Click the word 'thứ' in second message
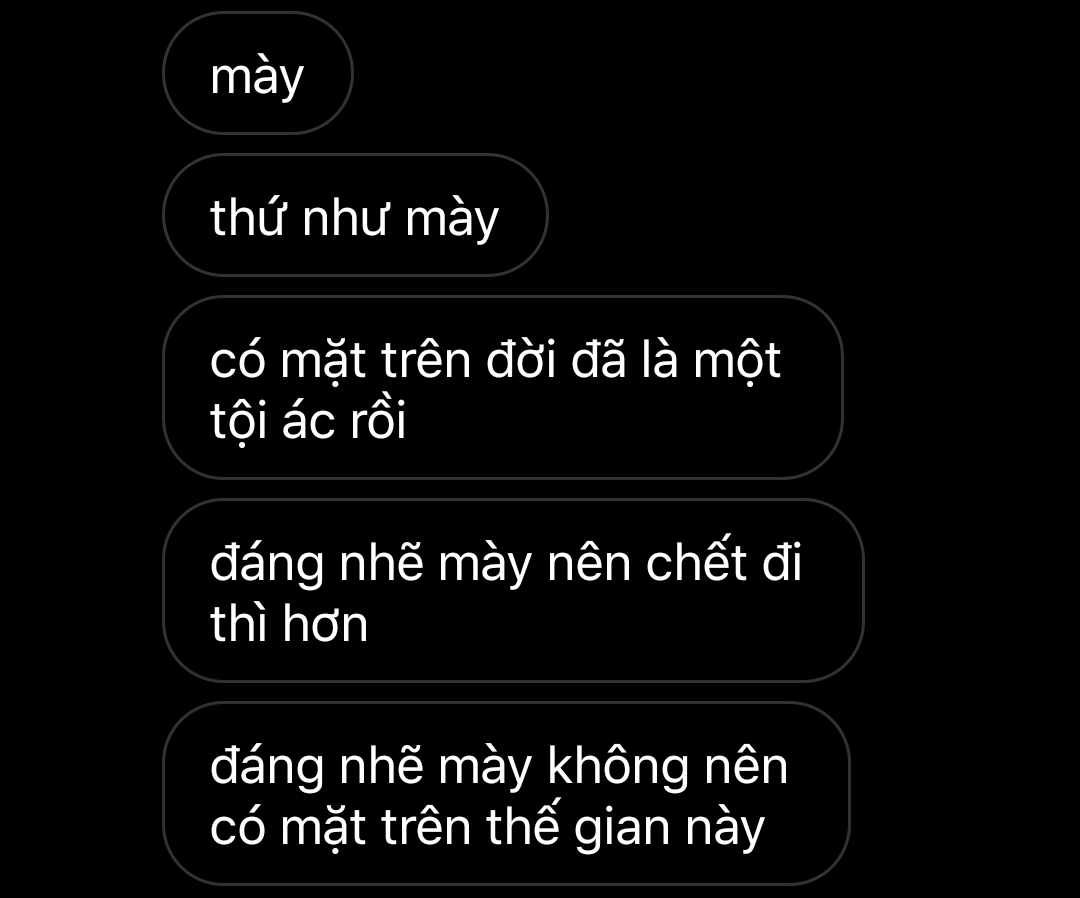The image size is (1080, 898). coord(247,217)
